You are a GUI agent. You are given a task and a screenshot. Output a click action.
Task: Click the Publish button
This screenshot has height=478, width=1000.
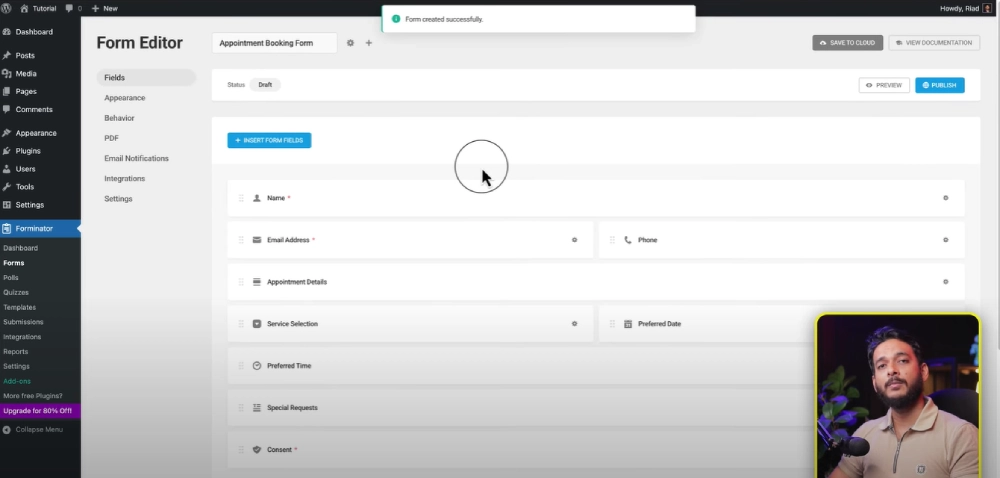point(939,85)
